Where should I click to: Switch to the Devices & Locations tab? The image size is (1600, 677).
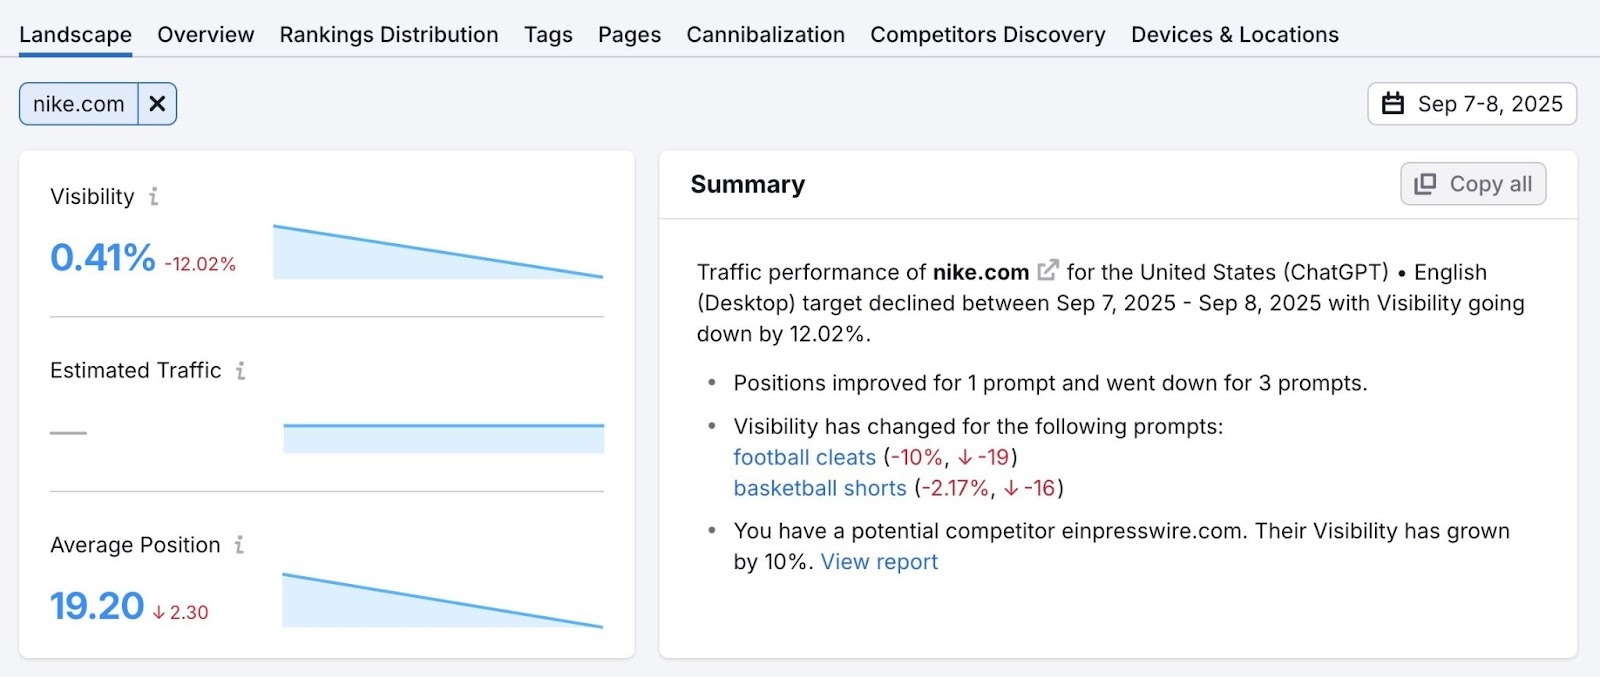point(1234,34)
